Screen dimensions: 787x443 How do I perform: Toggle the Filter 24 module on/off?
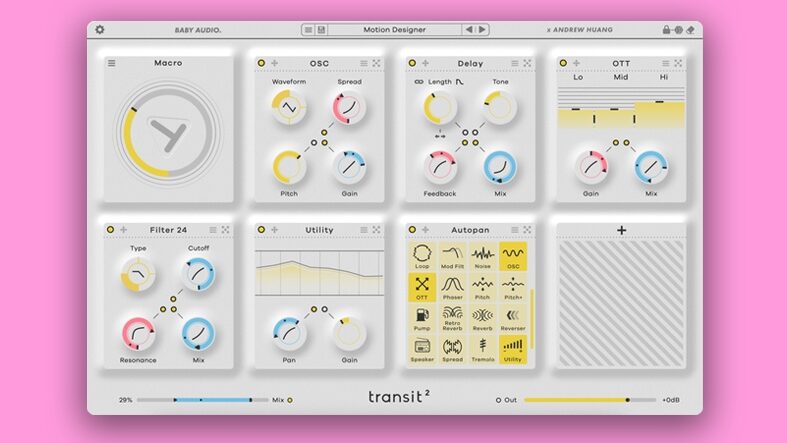coord(110,230)
